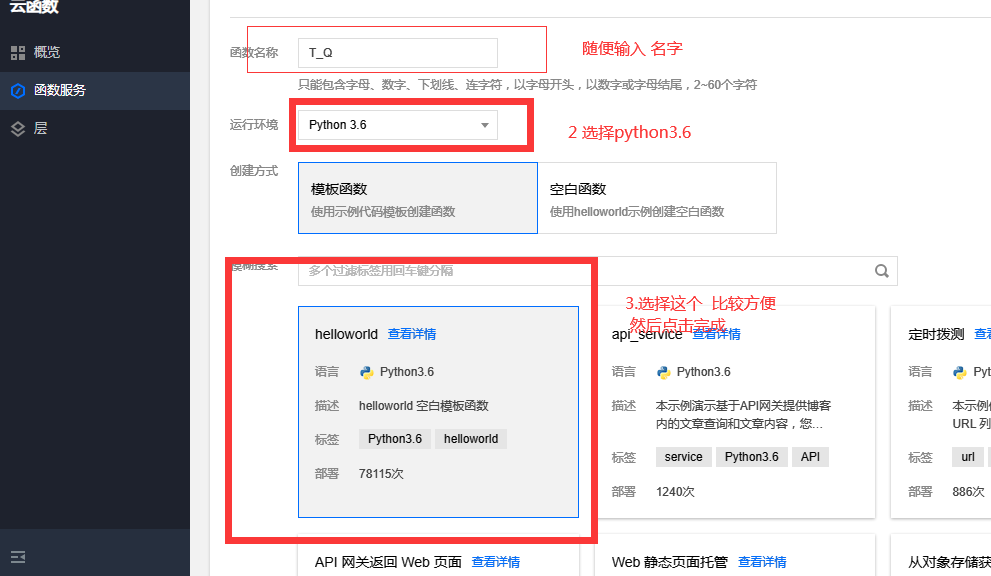Open the 层 layers icon in sidebar
This screenshot has height=576, width=991.
(17, 128)
